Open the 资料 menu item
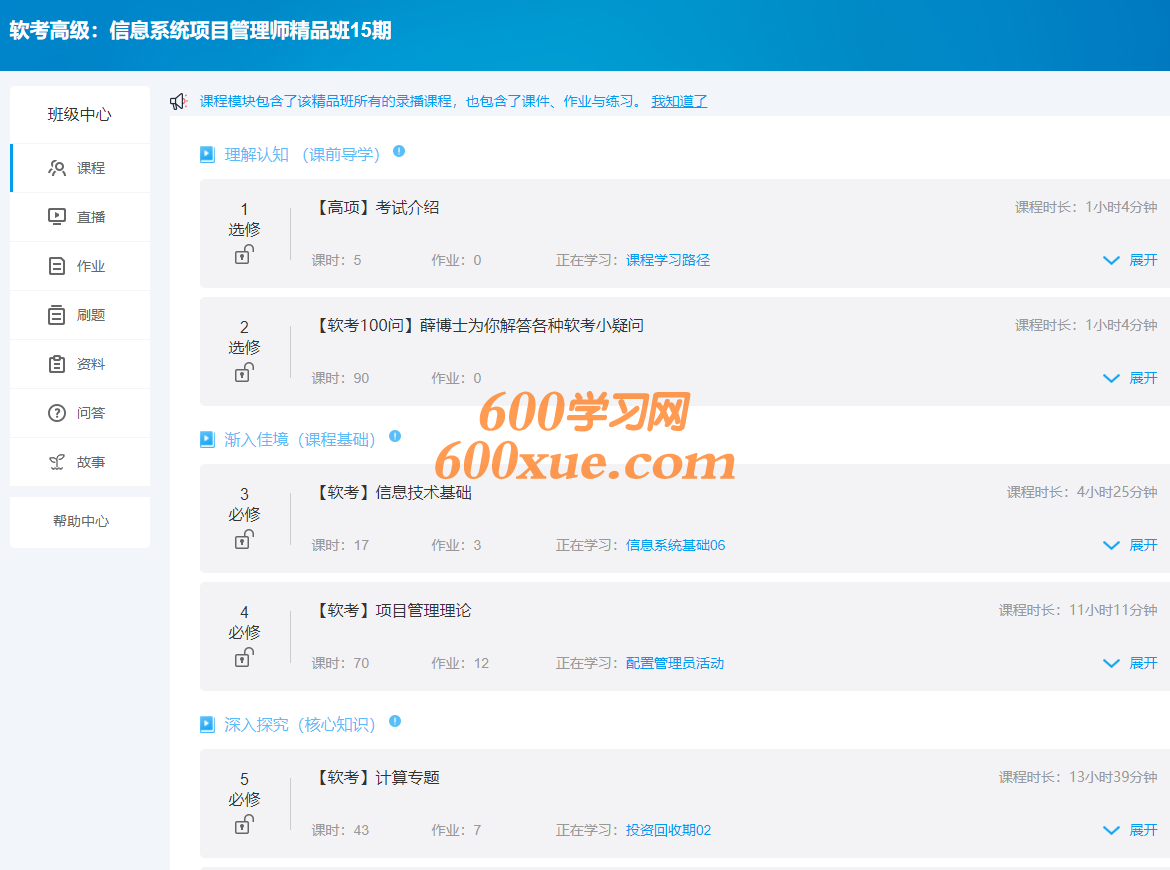The width and height of the screenshot is (1170, 870). click(80, 364)
